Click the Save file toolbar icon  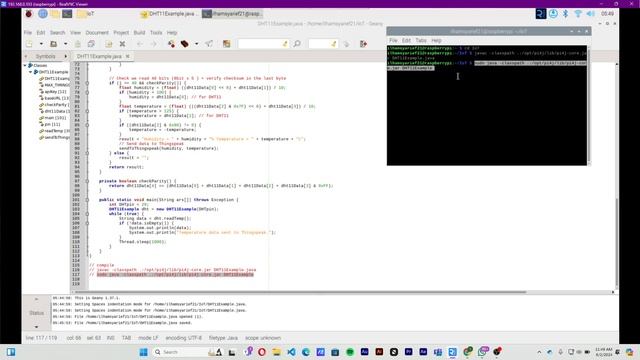pyautogui.click(x=78, y=44)
